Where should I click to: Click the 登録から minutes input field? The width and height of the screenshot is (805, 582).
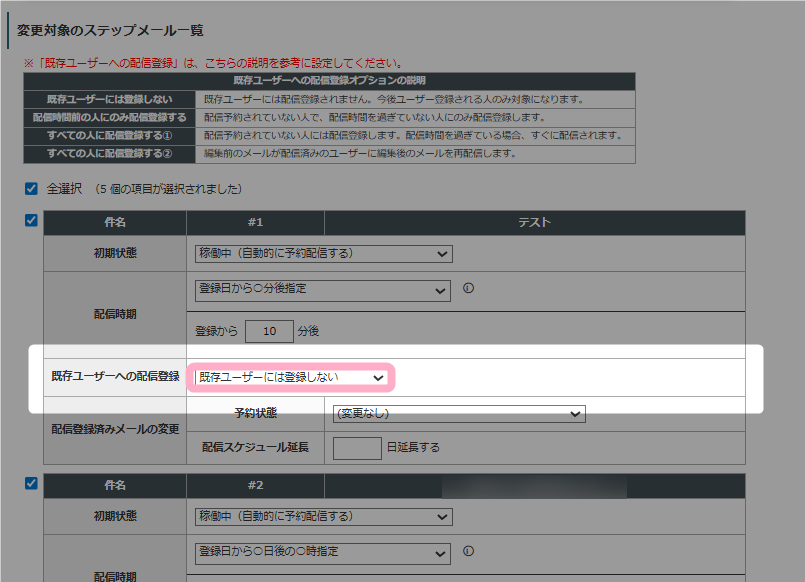269,330
